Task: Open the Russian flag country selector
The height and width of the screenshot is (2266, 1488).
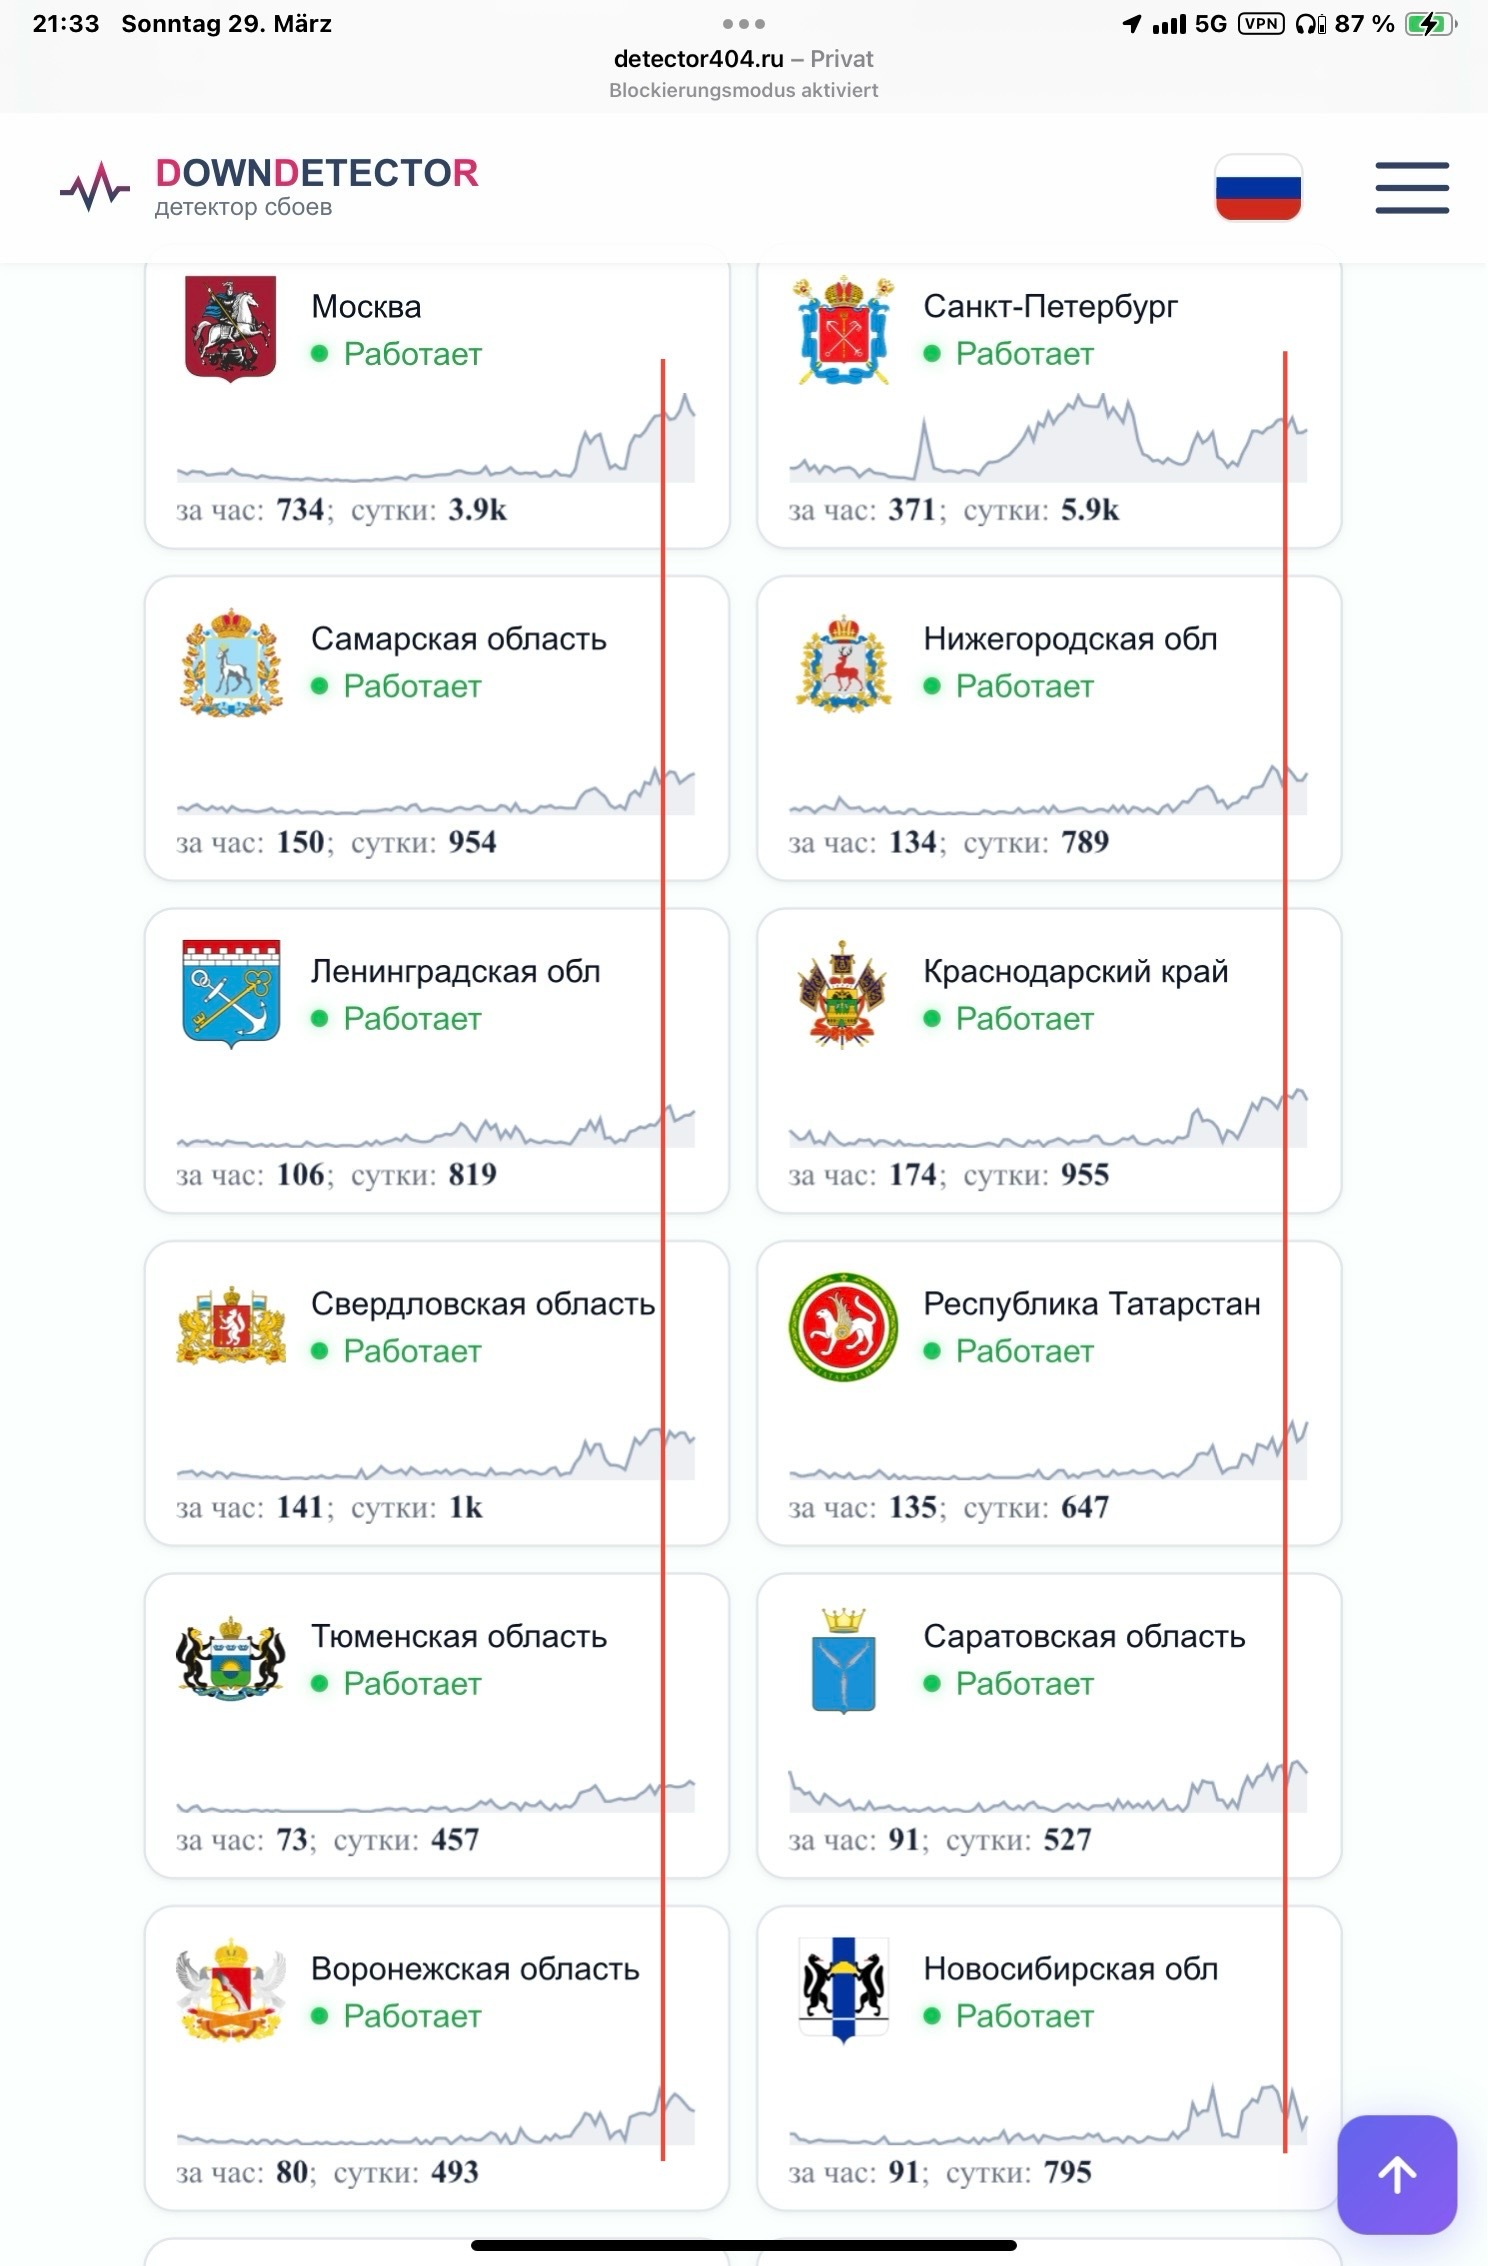Action: tap(1258, 188)
